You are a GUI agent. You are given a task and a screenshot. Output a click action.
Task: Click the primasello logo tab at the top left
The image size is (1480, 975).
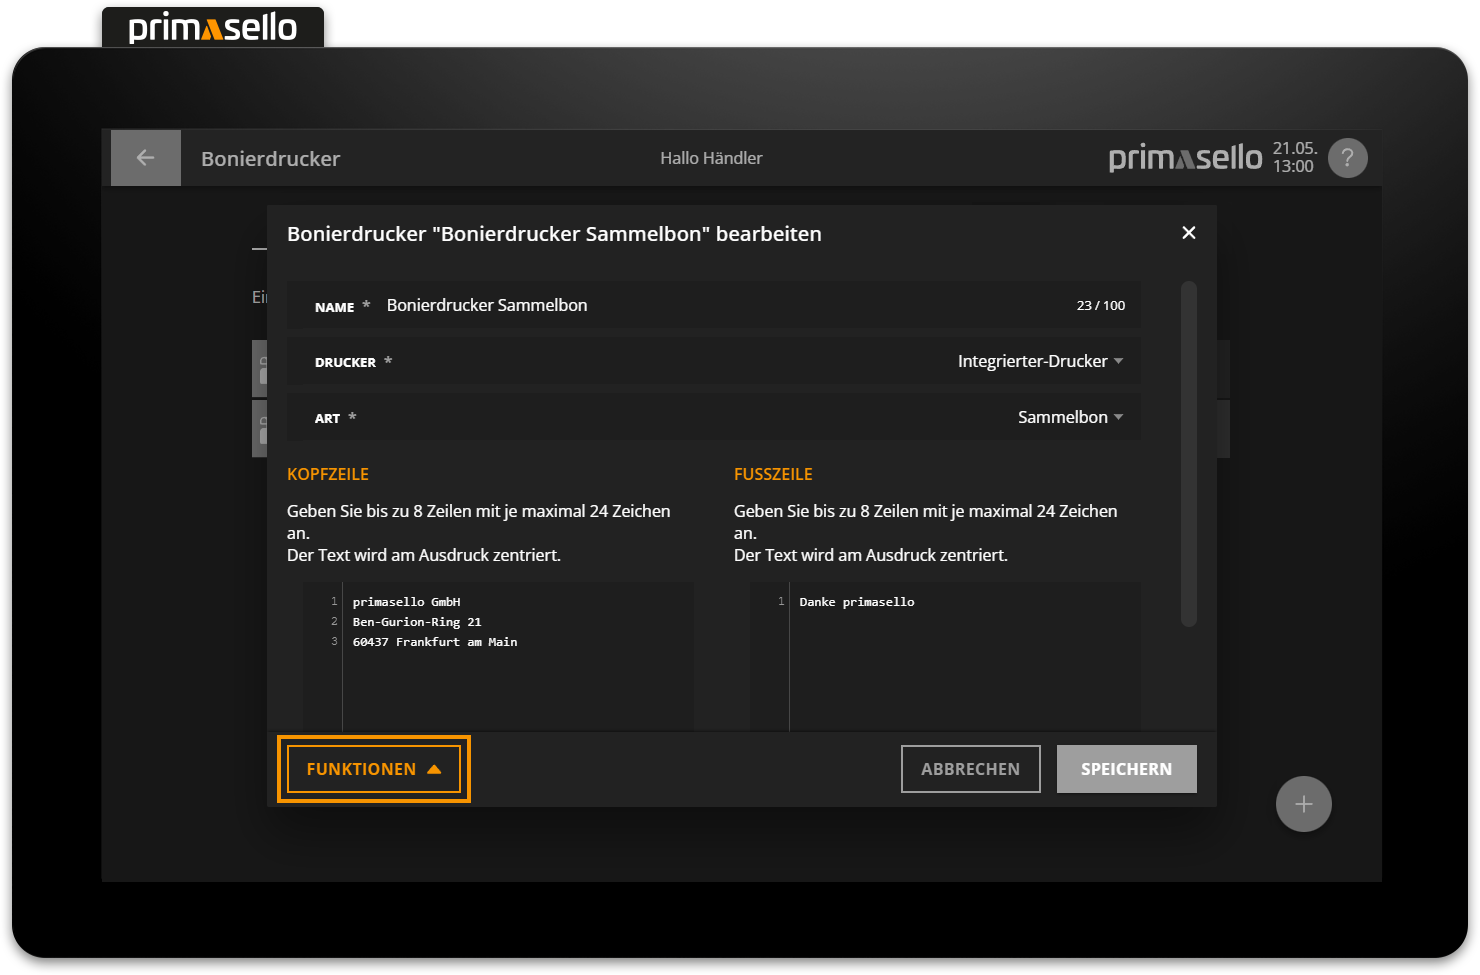coord(212,27)
